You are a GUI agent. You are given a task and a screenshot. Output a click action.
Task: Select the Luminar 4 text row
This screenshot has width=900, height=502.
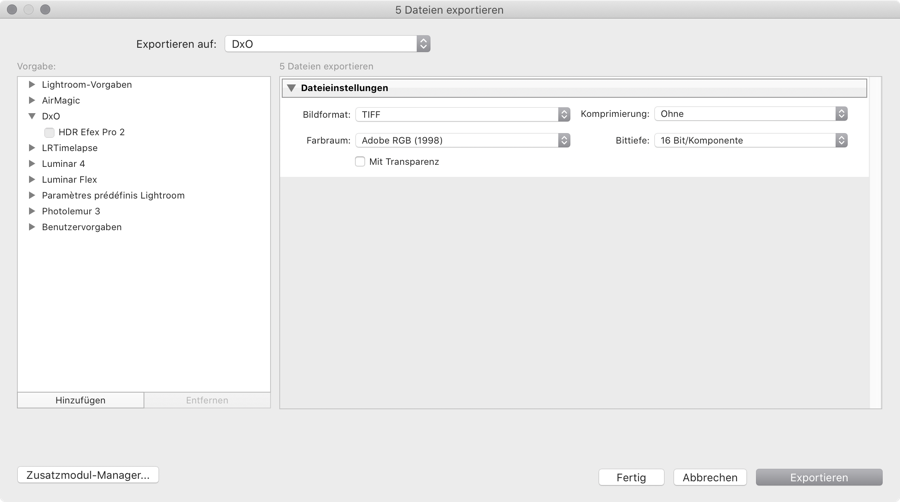(x=63, y=164)
